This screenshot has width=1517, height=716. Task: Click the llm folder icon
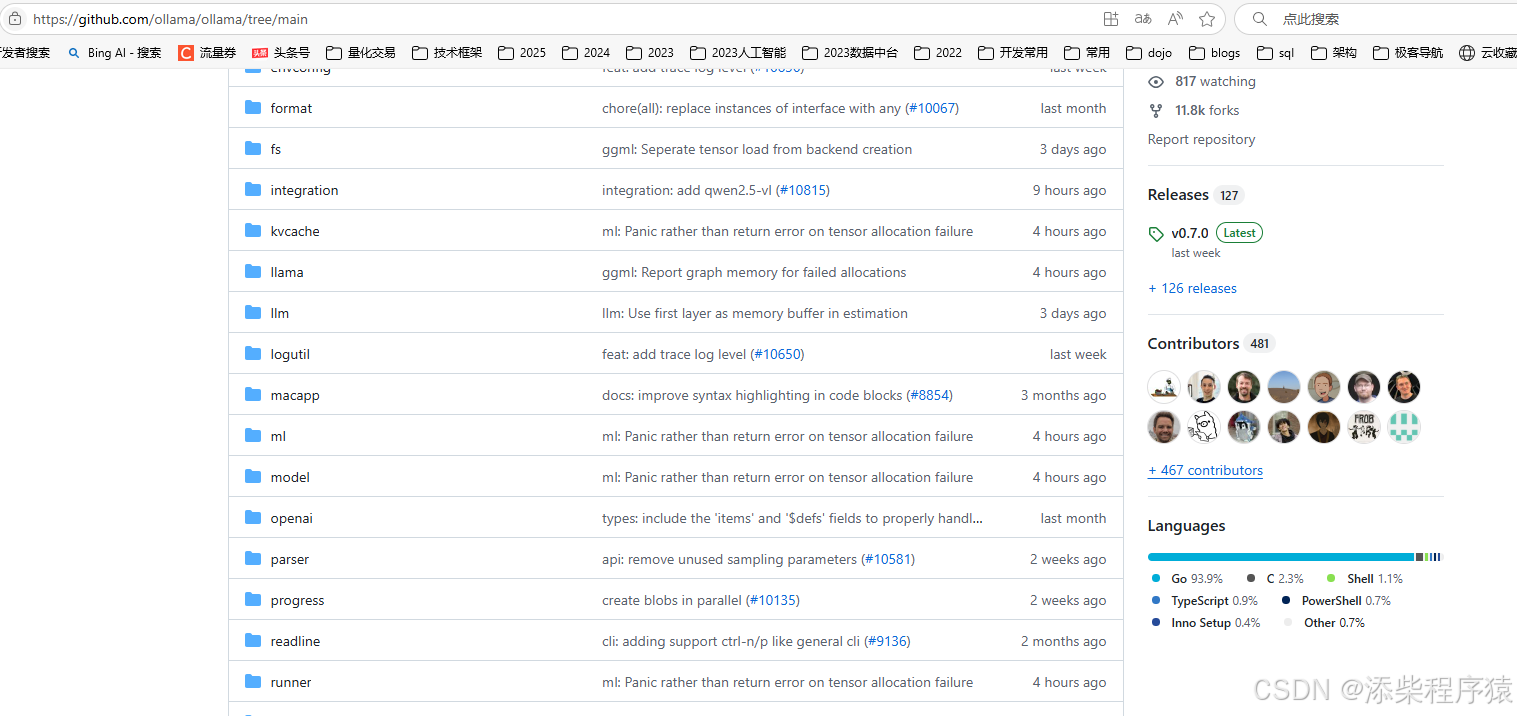coord(253,312)
